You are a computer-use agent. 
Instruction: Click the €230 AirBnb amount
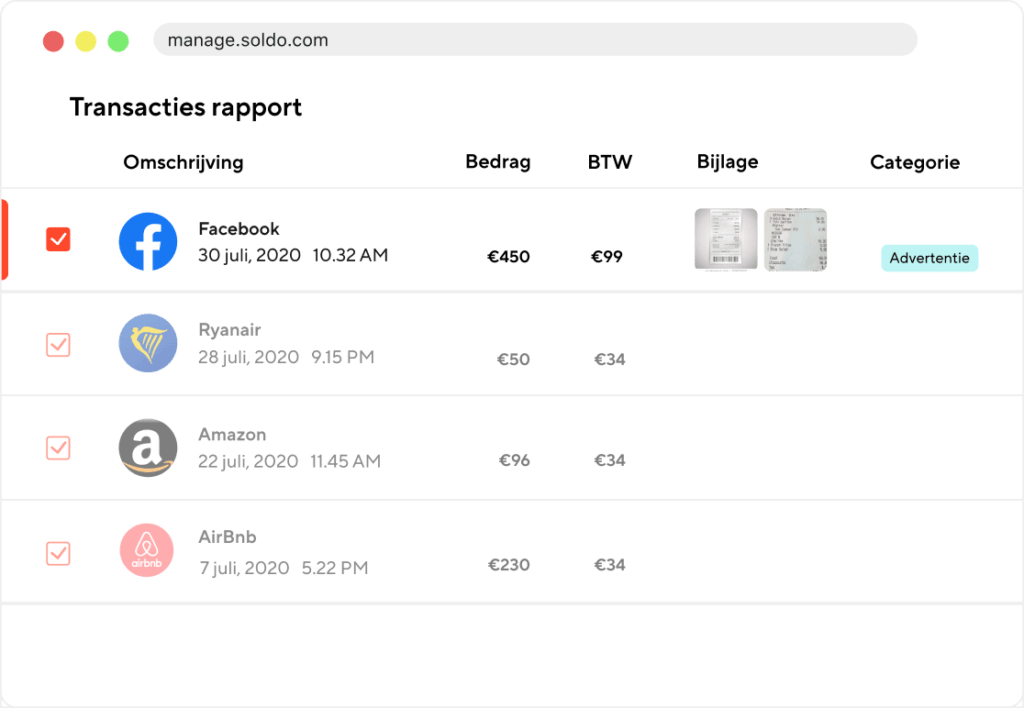pos(509,565)
